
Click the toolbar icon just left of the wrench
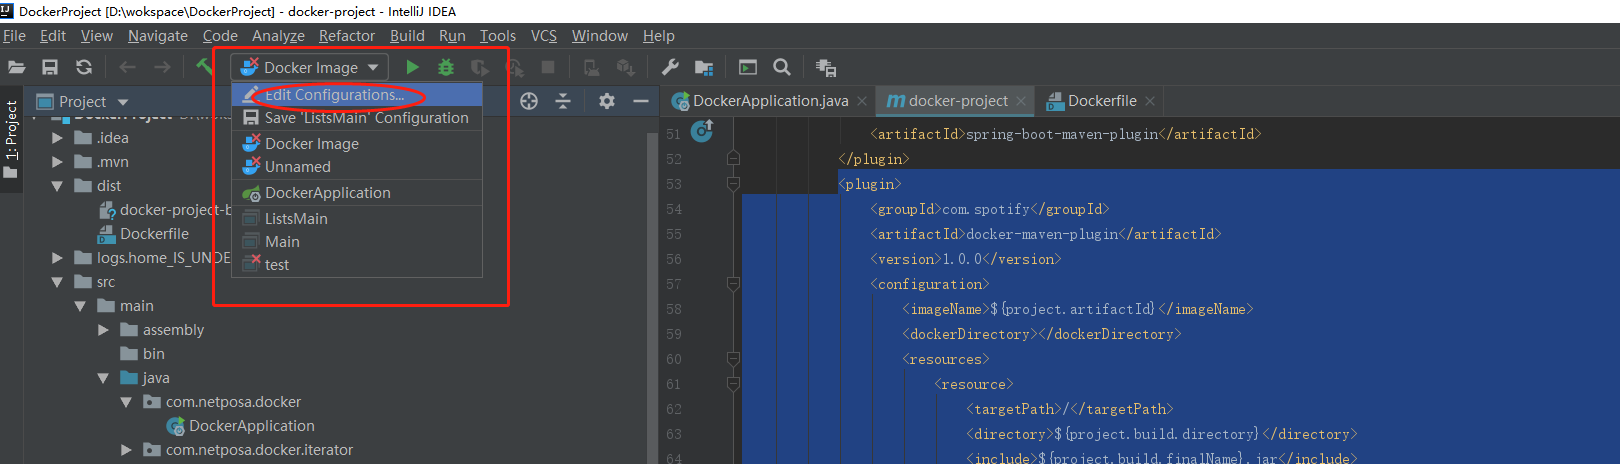point(626,67)
